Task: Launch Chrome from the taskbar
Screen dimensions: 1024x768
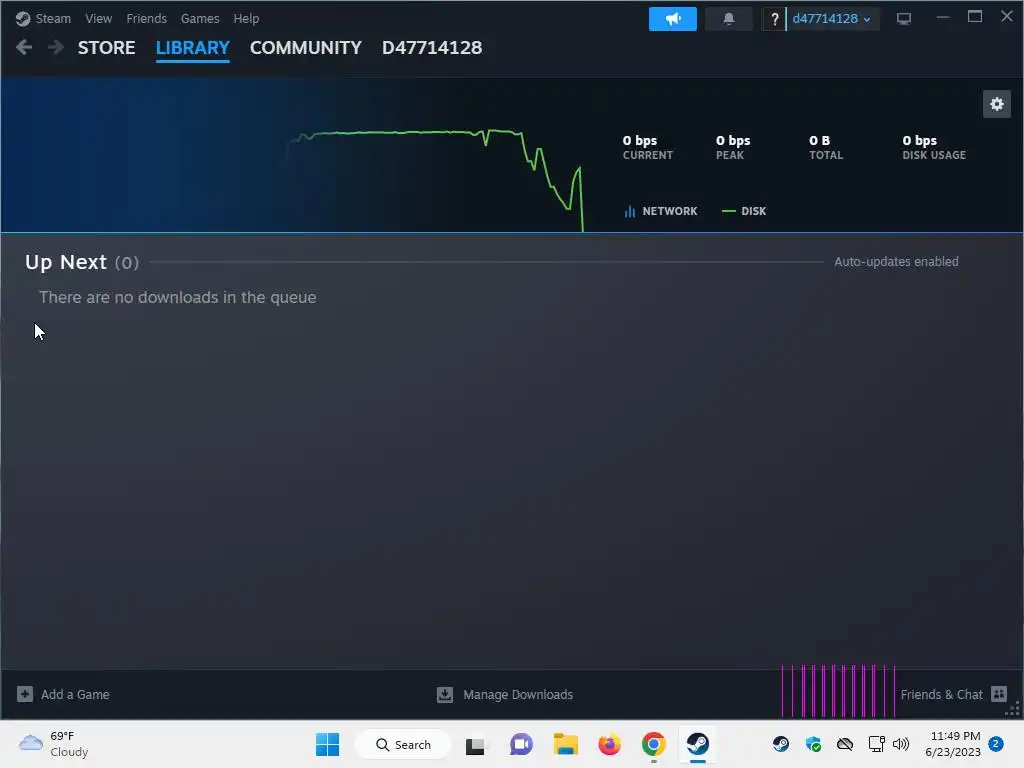Action: click(654, 744)
